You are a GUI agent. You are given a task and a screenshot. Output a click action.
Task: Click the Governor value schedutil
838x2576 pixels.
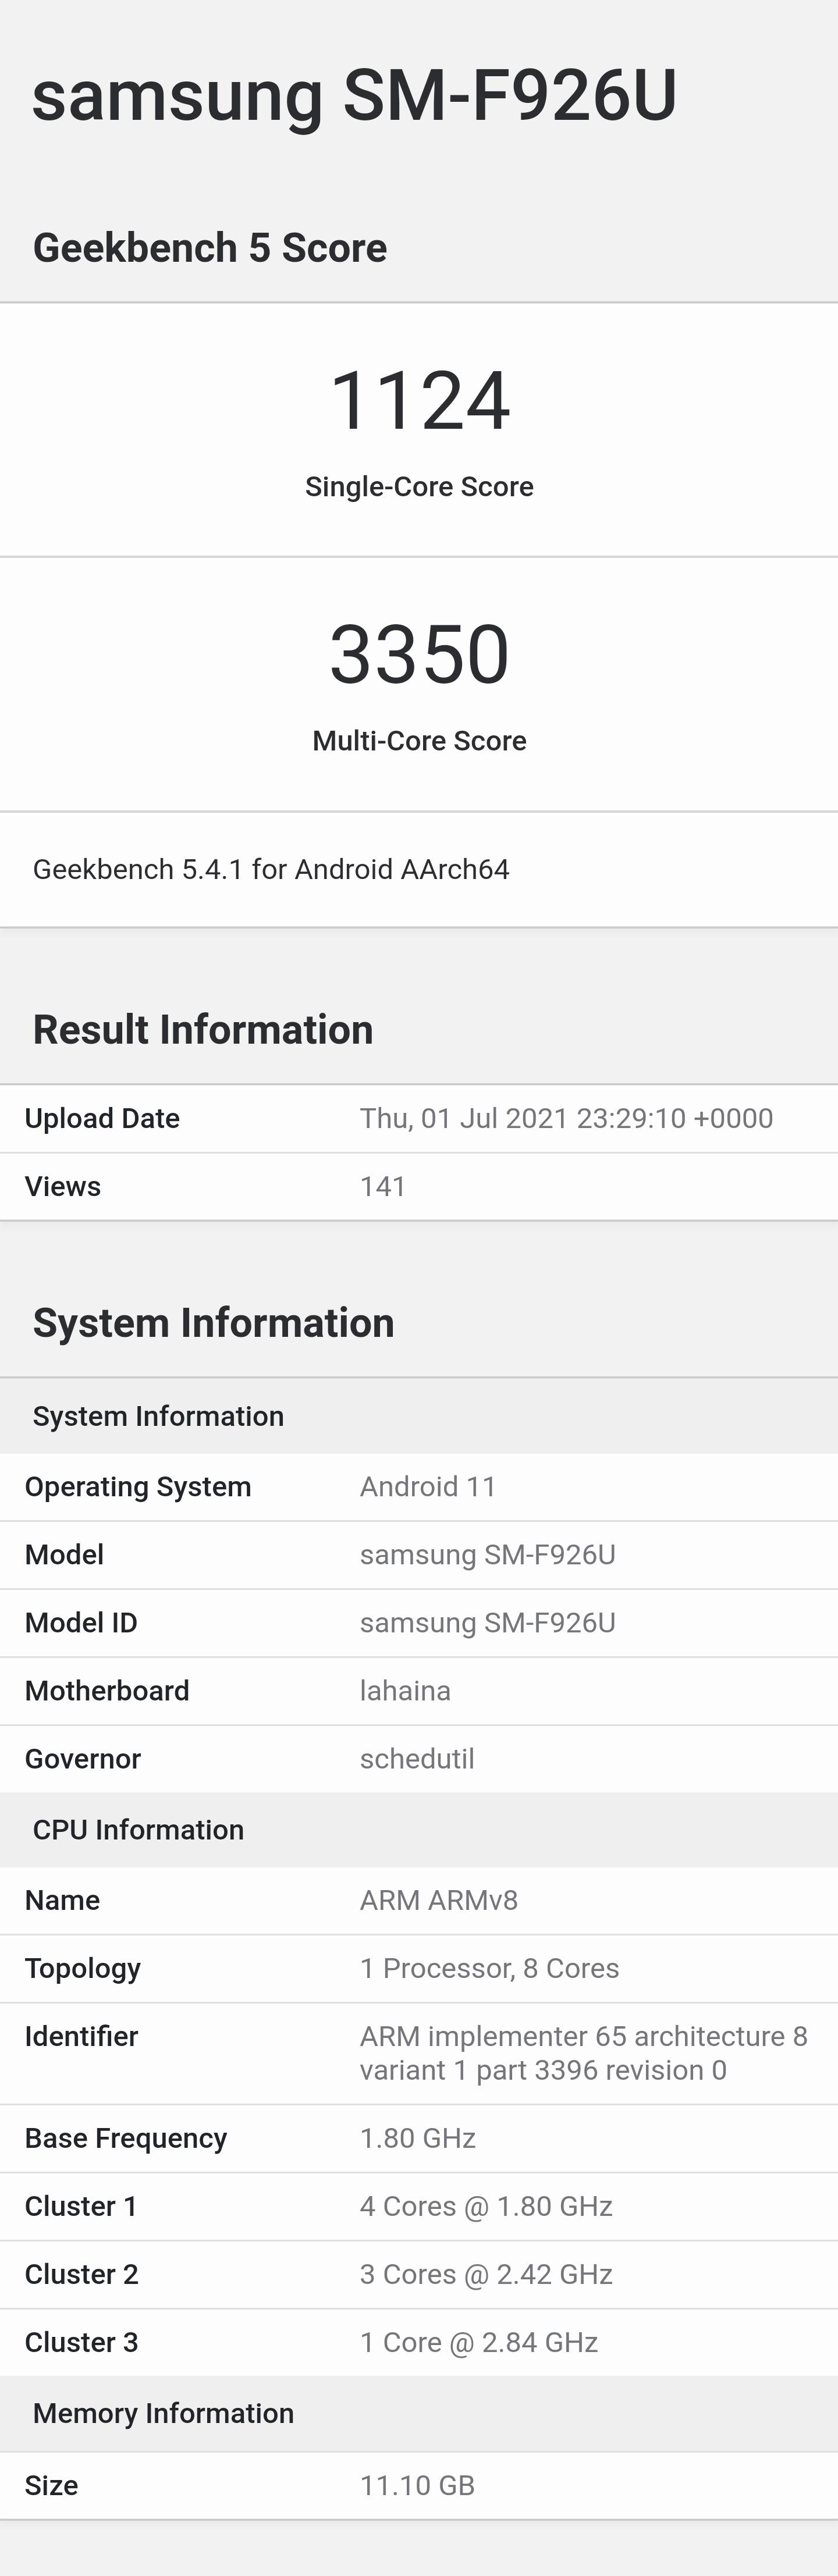coord(417,1758)
